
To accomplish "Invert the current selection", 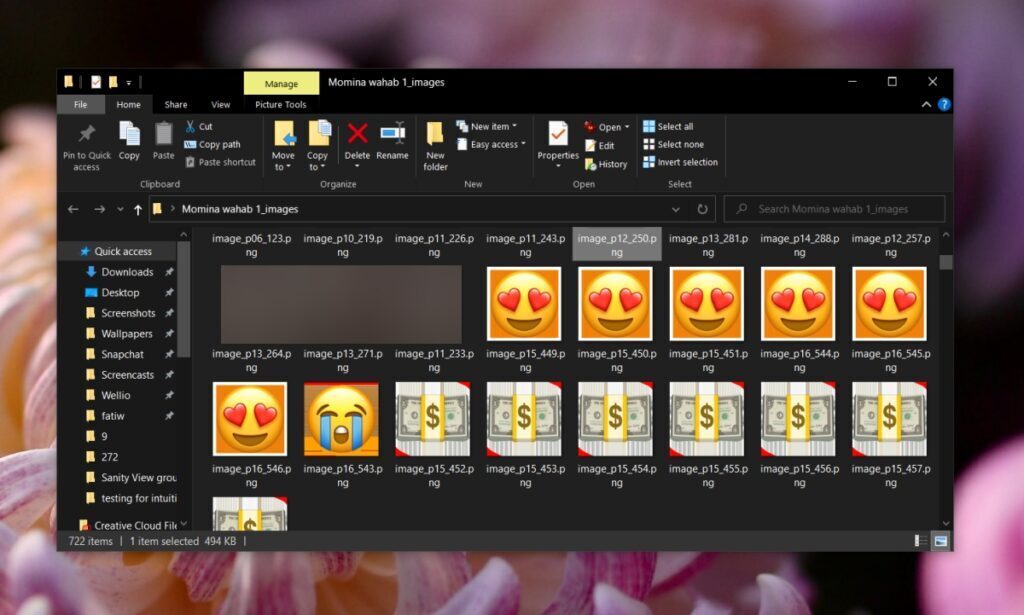I will 682,162.
